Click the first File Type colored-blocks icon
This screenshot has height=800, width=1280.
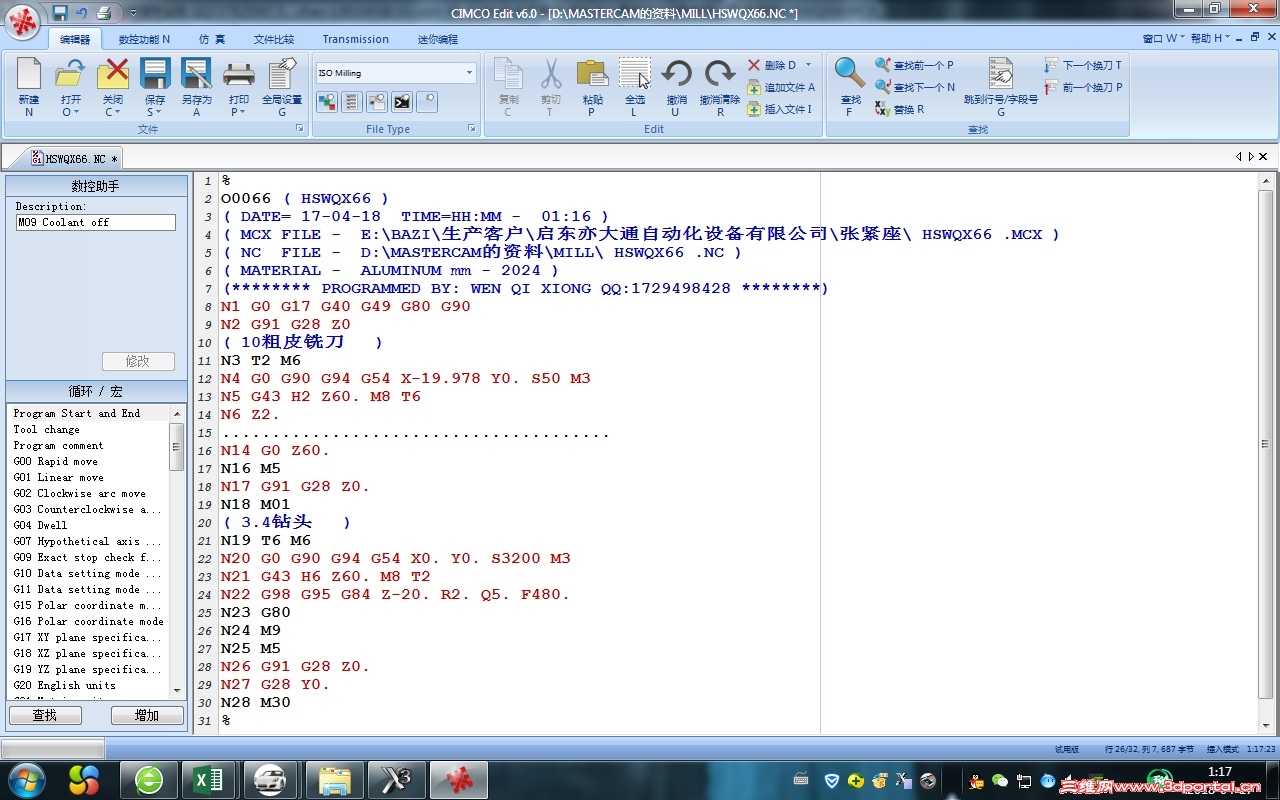click(327, 101)
